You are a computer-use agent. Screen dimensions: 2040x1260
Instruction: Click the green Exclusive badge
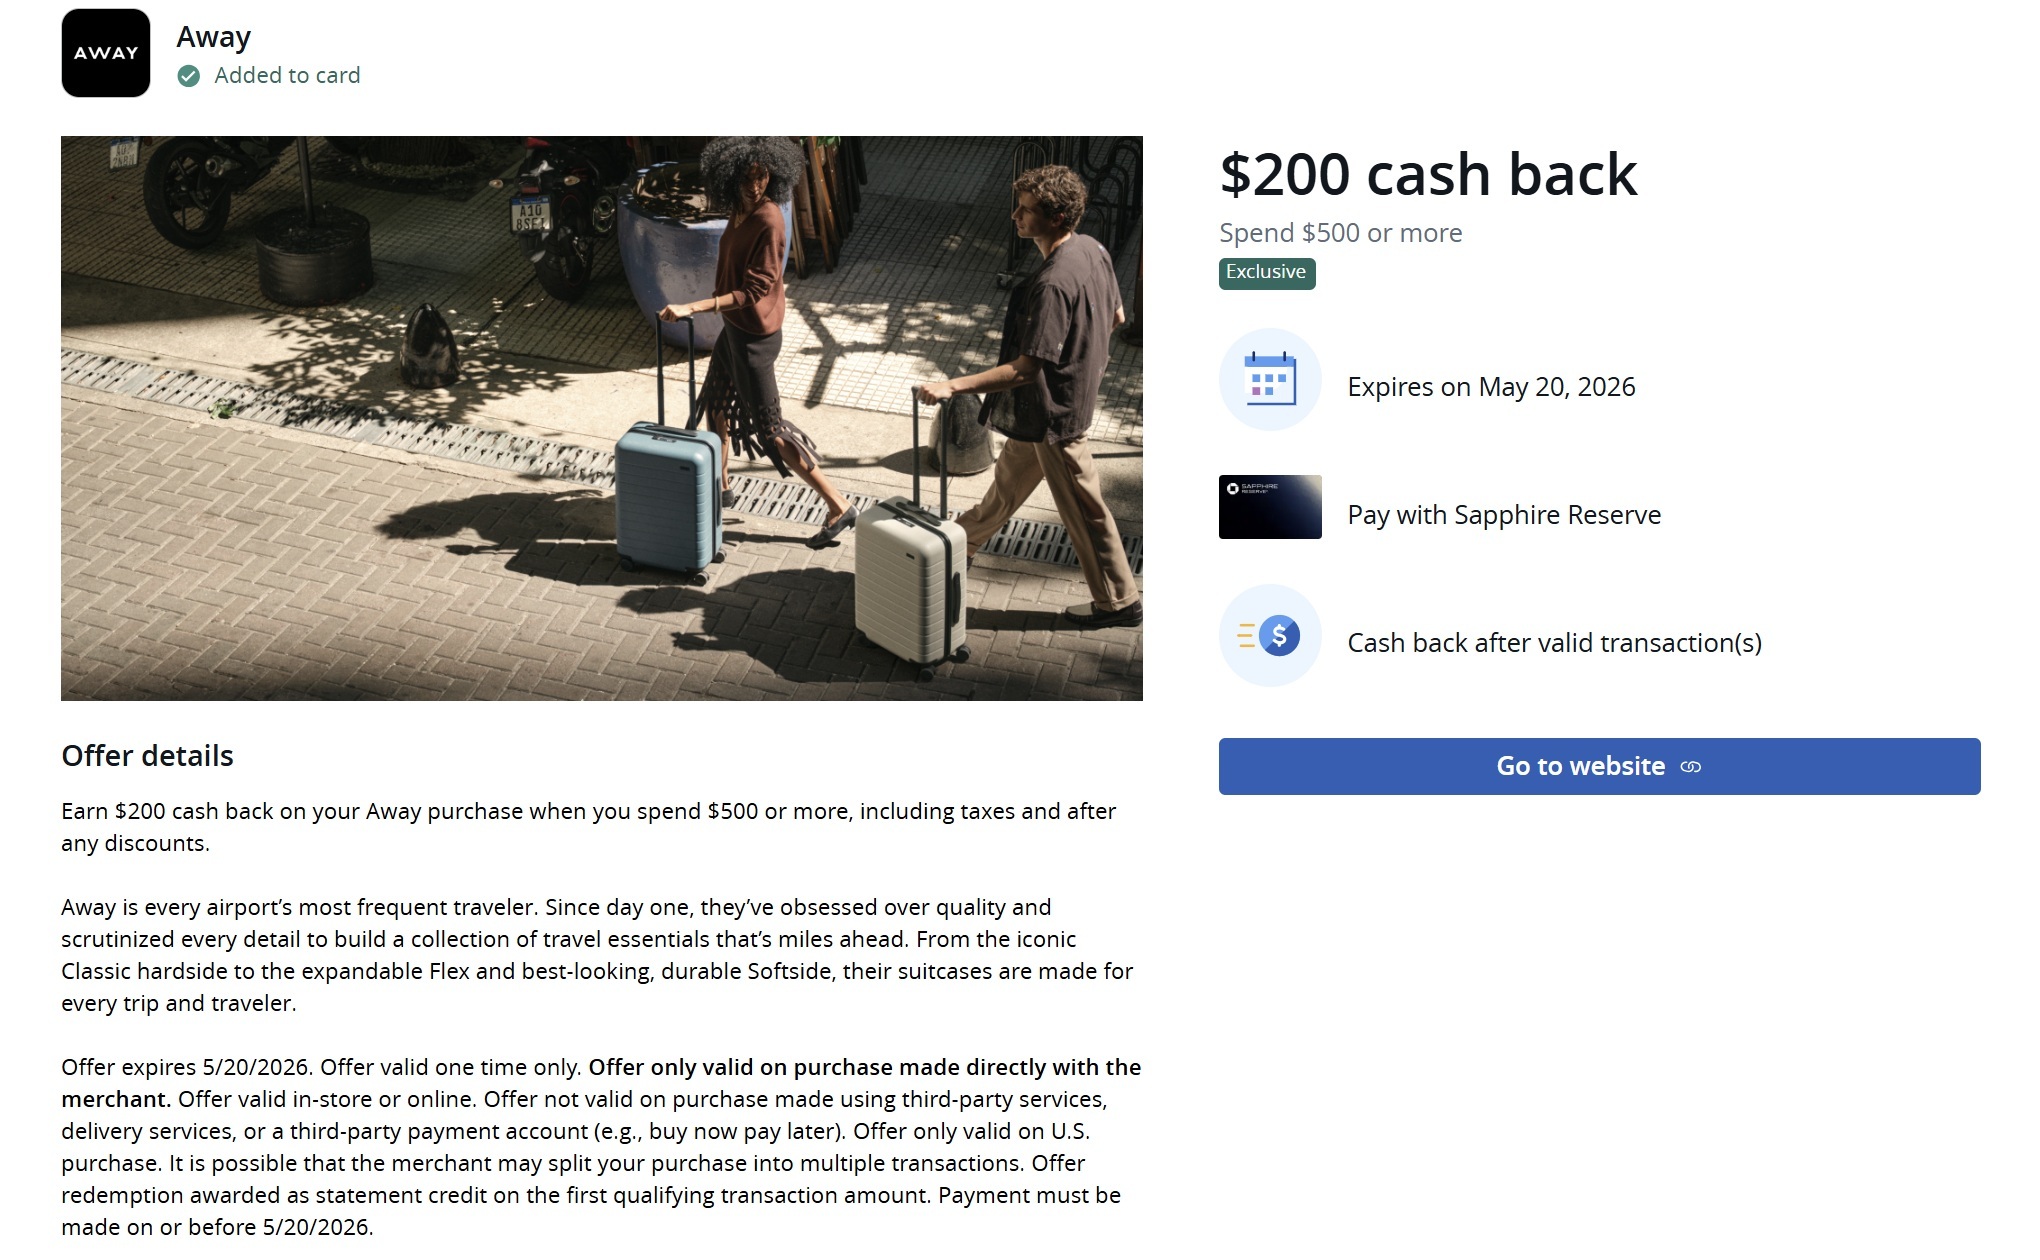click(x=1266, y=273)
